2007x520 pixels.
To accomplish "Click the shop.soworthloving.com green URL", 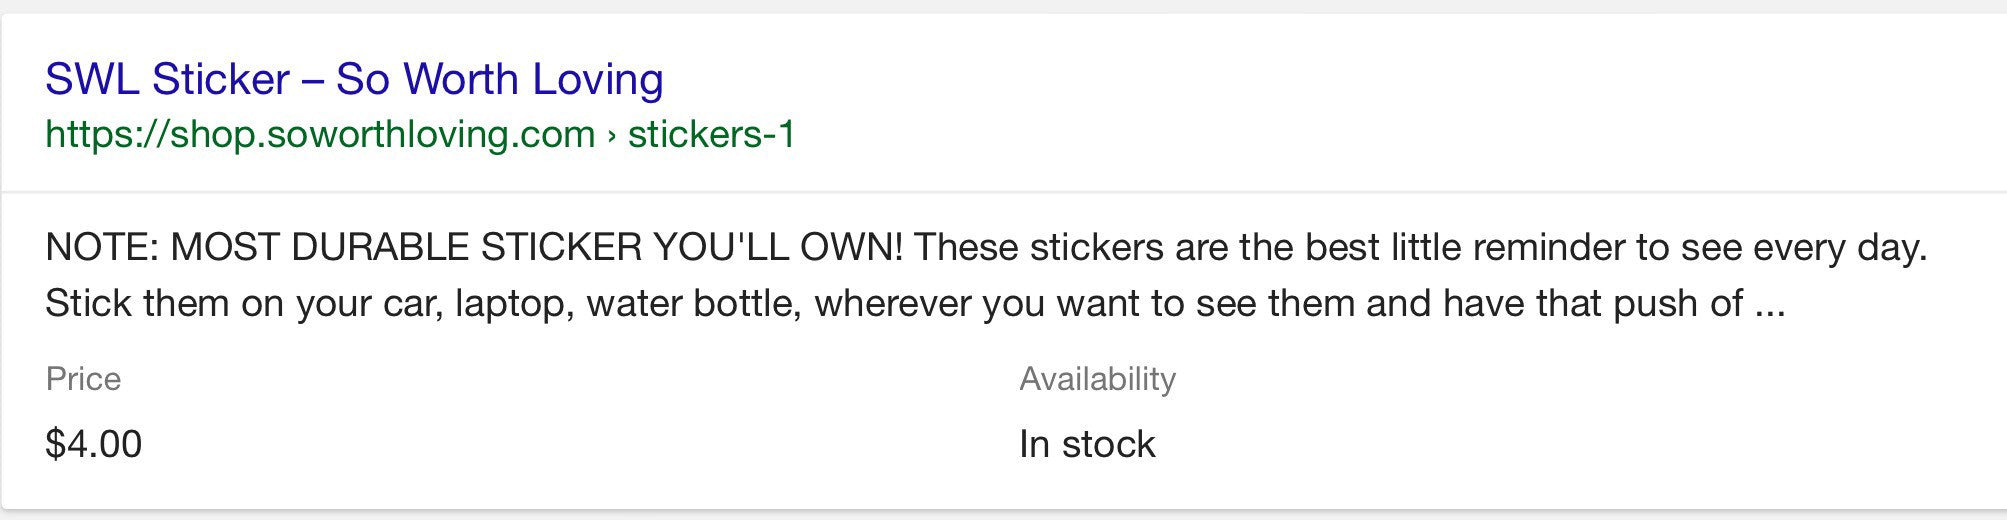I will tap(320, 134).
